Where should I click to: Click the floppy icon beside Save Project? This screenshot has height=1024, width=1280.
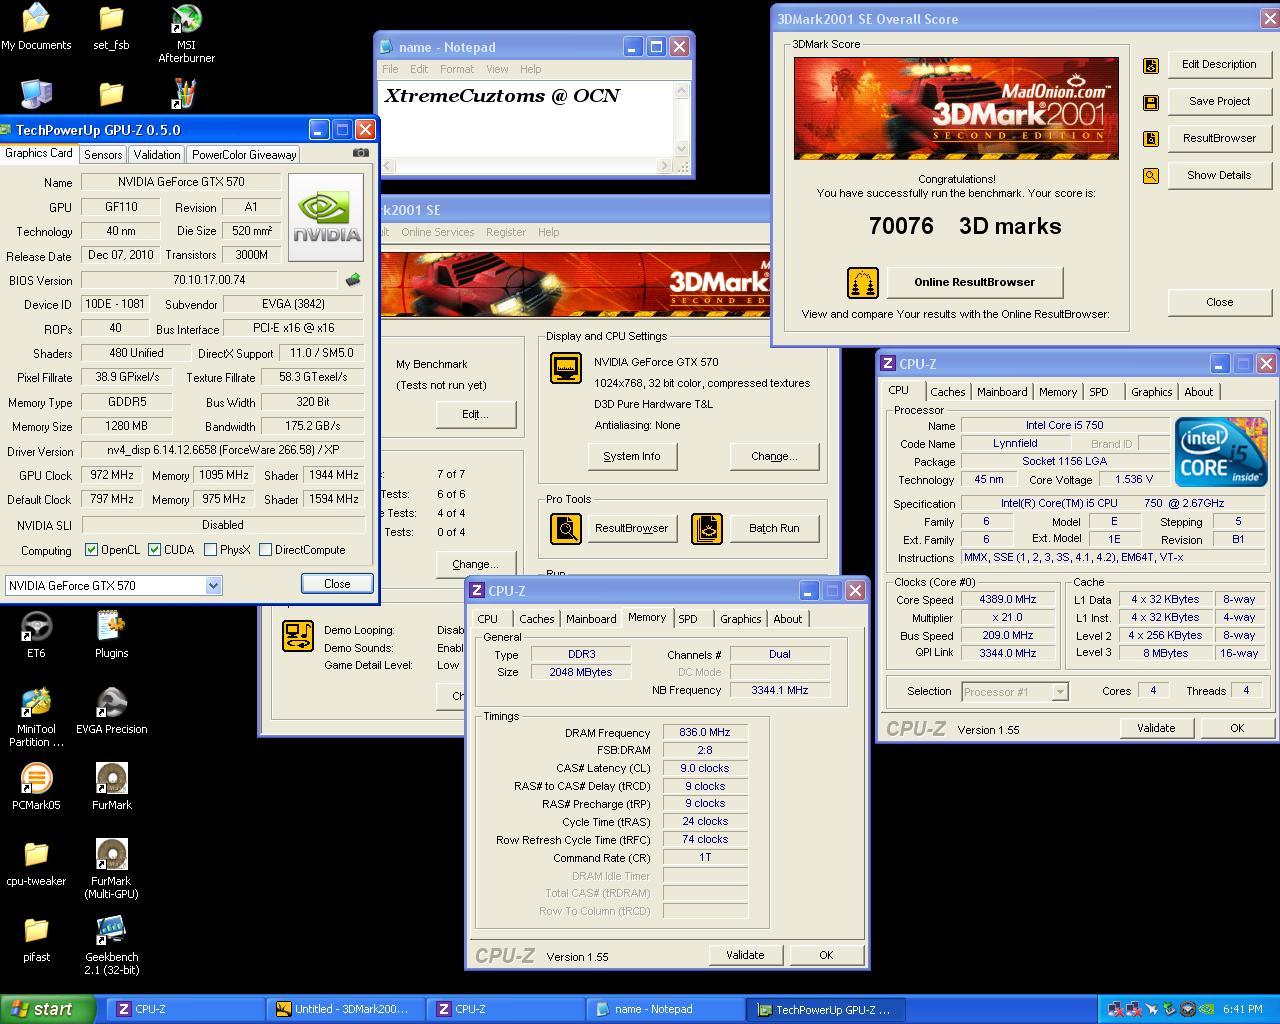1151,102
